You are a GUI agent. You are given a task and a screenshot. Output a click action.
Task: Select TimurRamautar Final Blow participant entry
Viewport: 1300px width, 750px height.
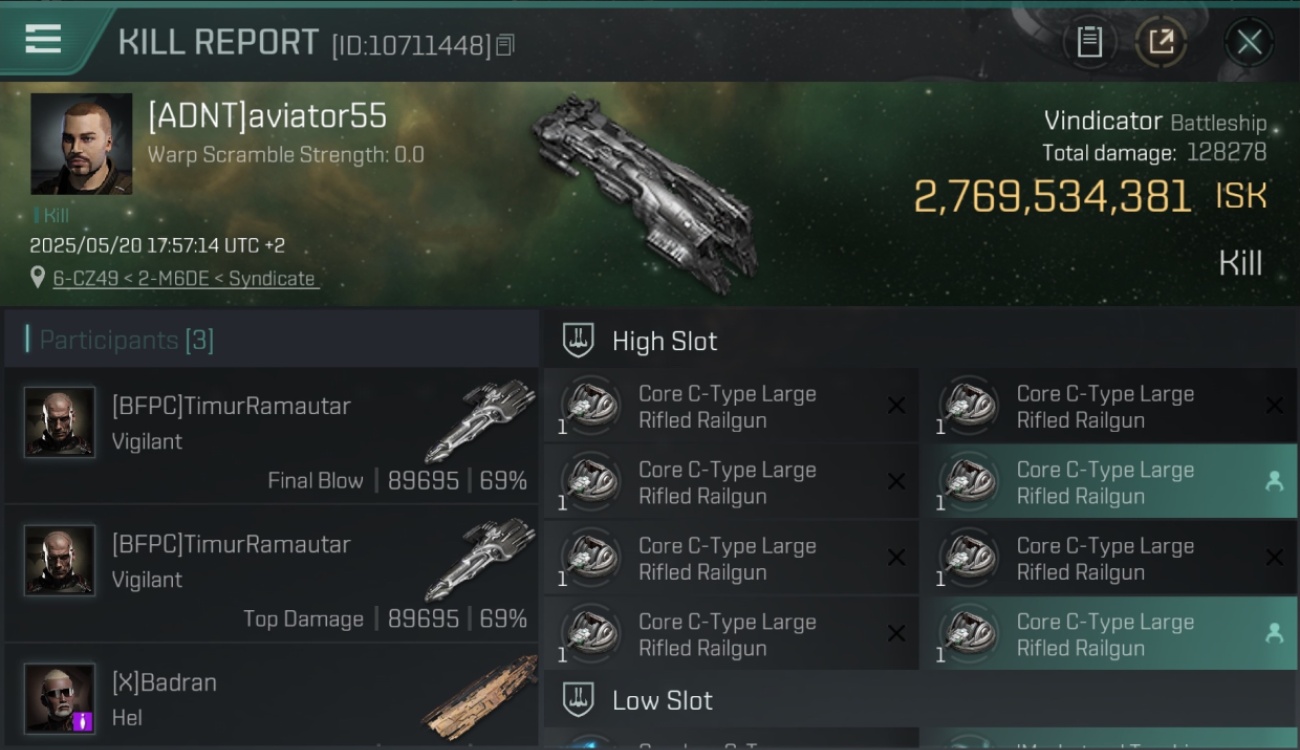pos(271,436)
